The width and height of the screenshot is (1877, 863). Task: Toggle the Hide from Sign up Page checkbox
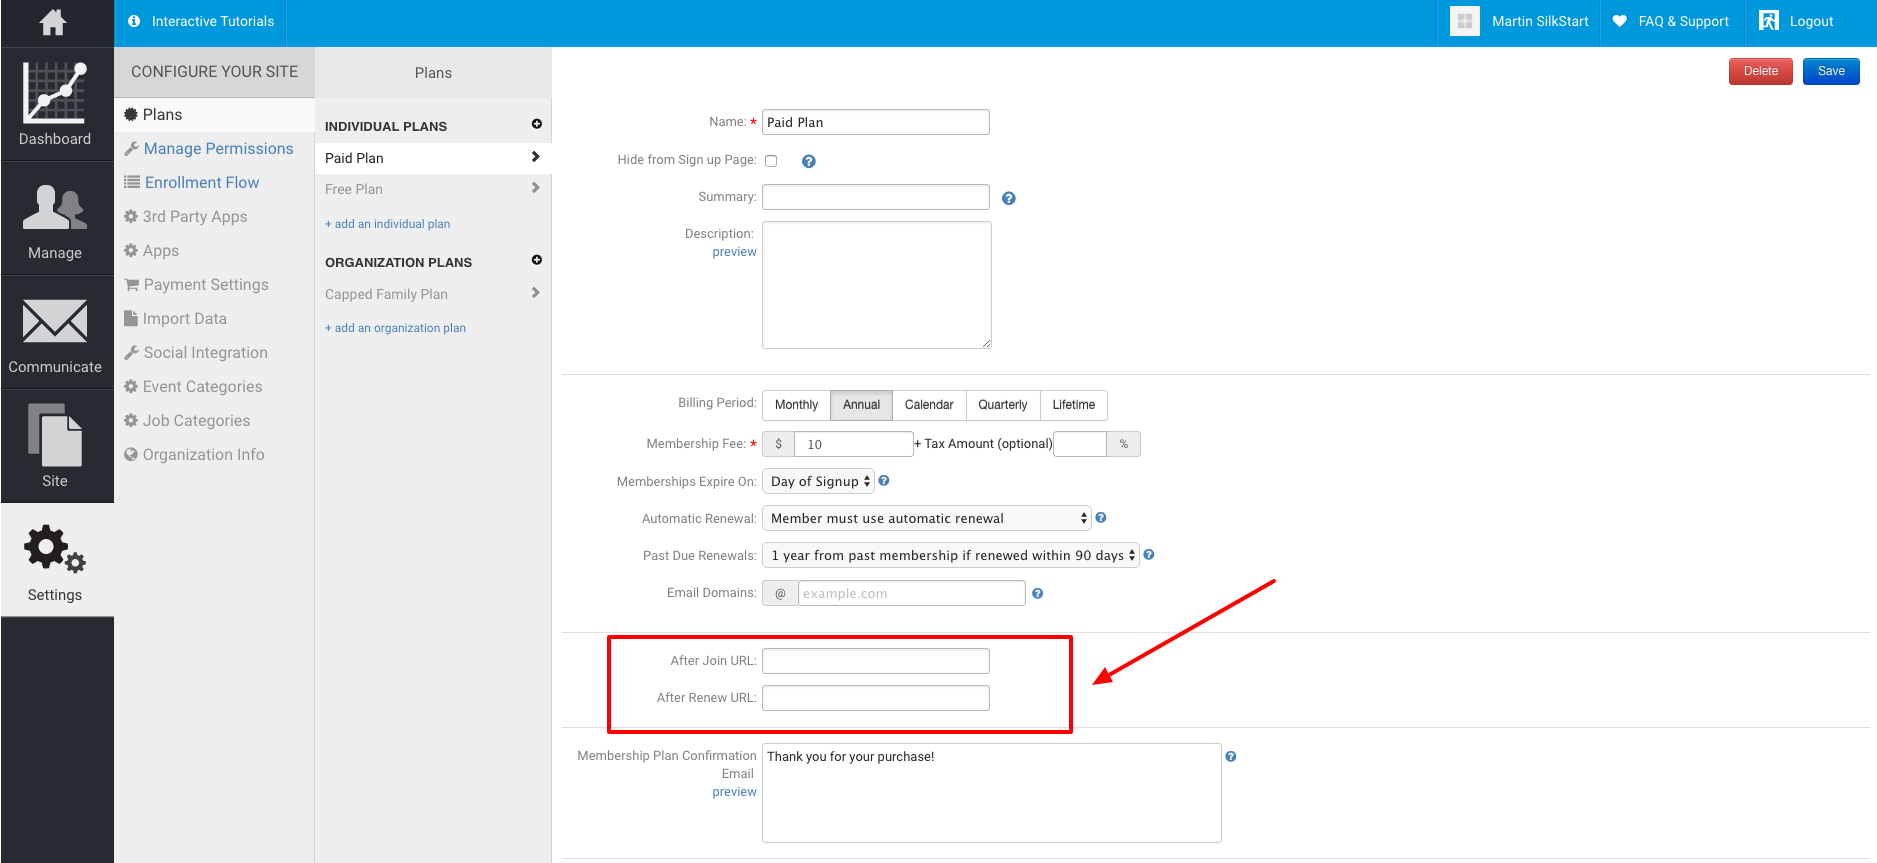tap(771, 161)
